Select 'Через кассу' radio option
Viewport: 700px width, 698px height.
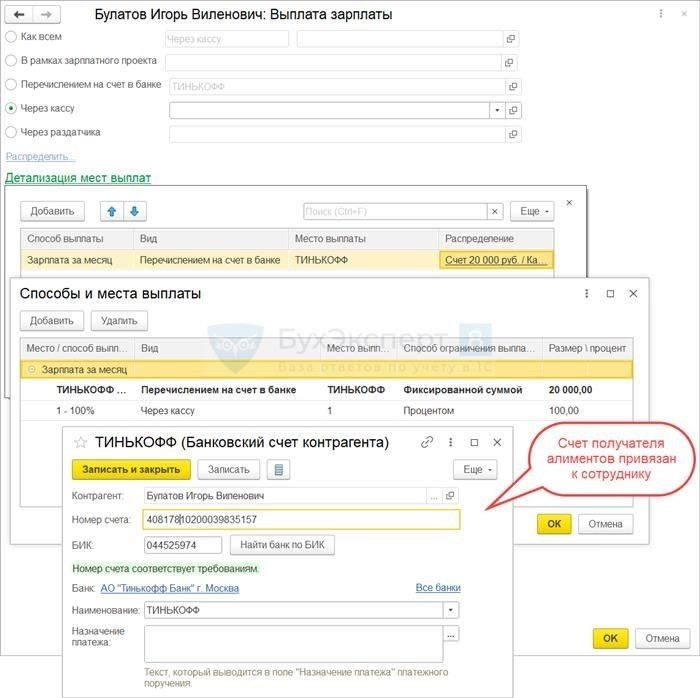pos(11,108)
